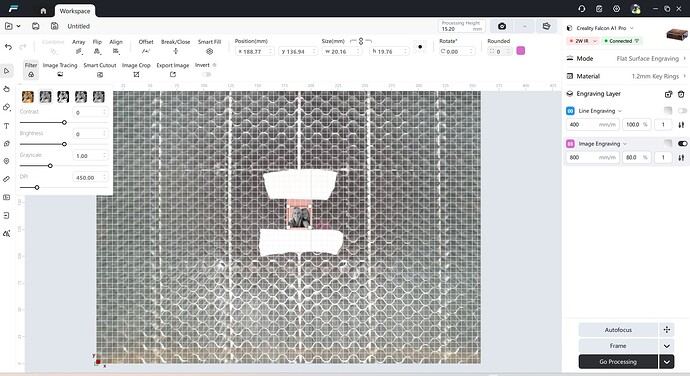Toggle the Image Engraving layer switch
The width and height of the screenshot is (690, 376).
coord(683,144)
